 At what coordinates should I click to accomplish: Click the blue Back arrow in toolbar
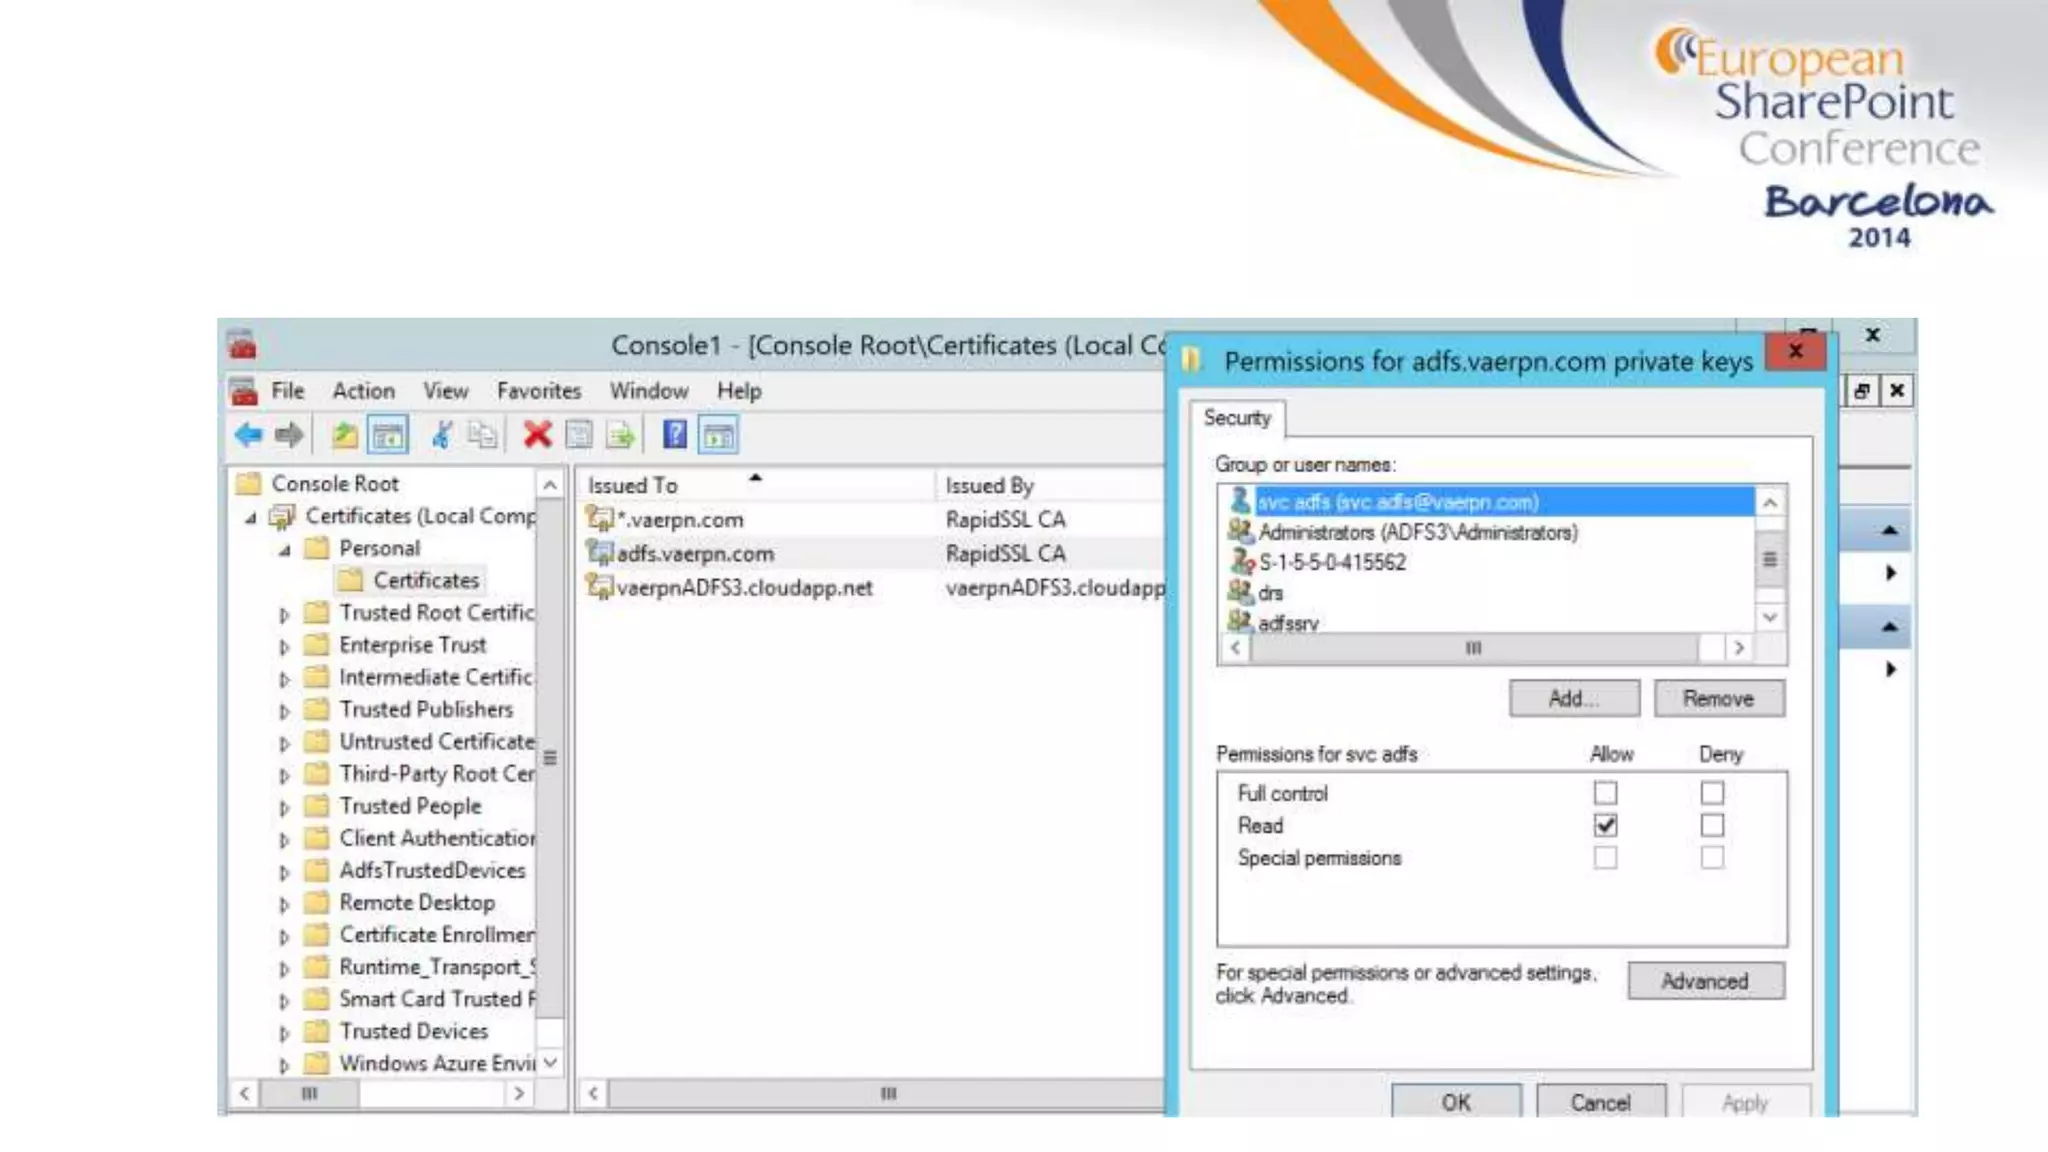(x=248, y=435)
